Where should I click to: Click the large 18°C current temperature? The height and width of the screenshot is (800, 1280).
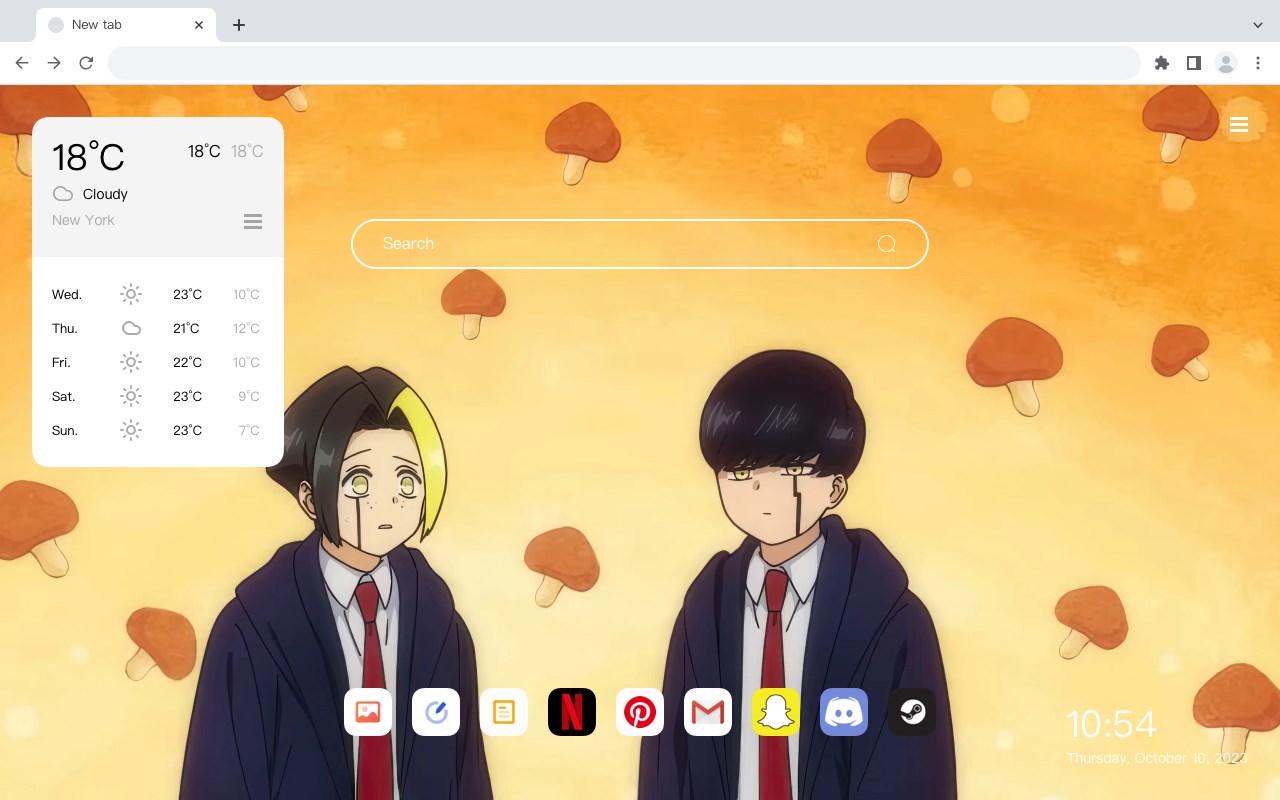[x=88, y=157]
